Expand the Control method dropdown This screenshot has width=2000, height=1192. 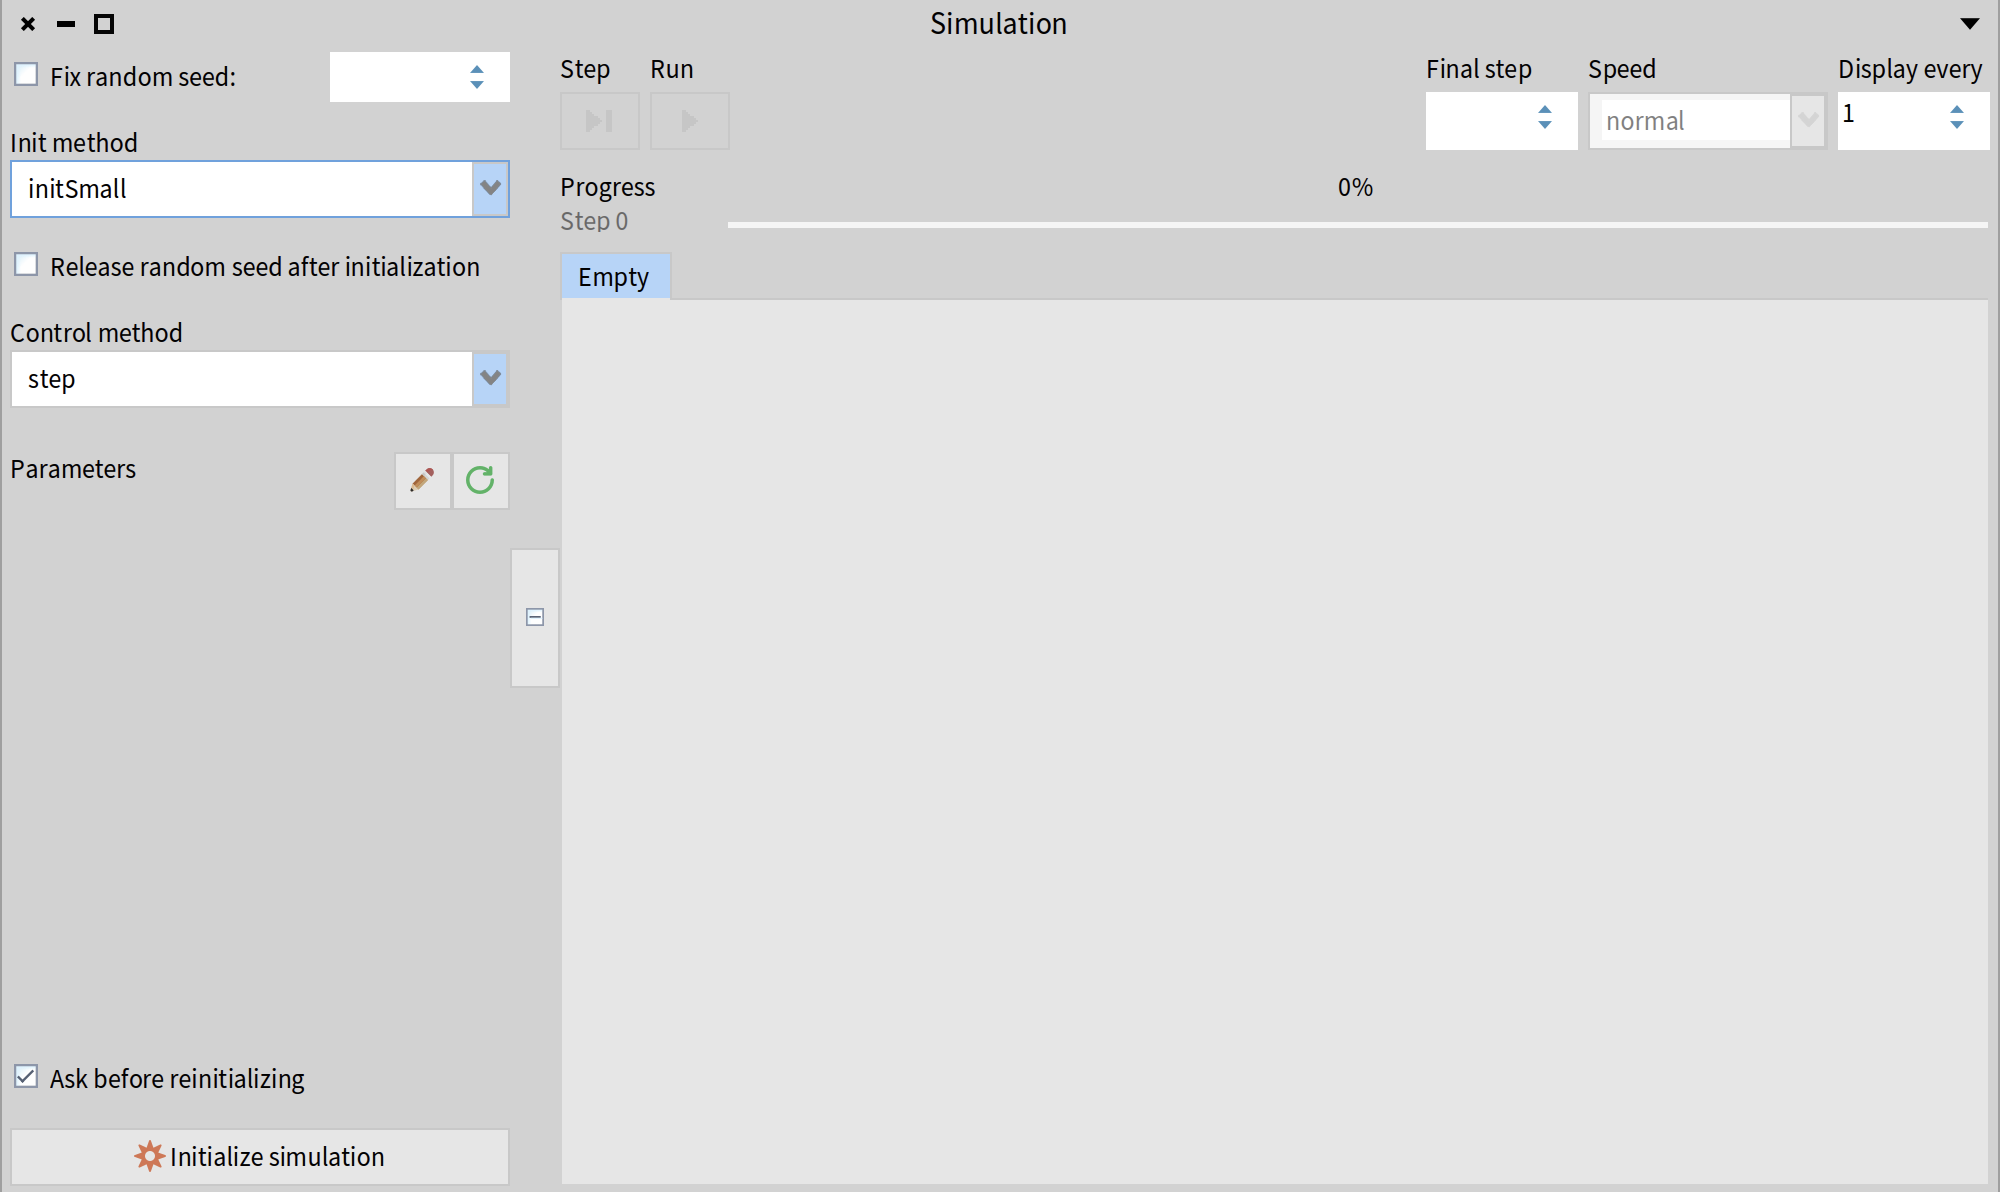pos(490,378)
